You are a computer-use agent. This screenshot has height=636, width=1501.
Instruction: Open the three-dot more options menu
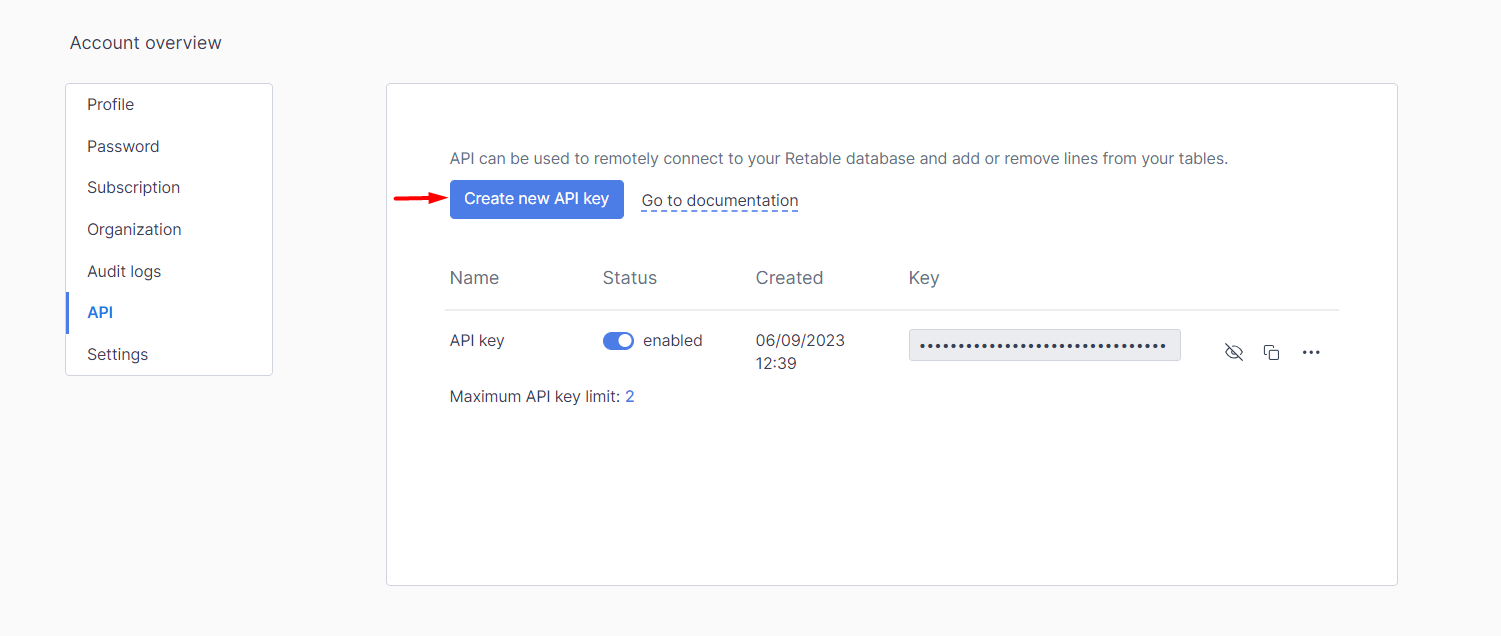pyautogui.click(x=1311, y=352)
